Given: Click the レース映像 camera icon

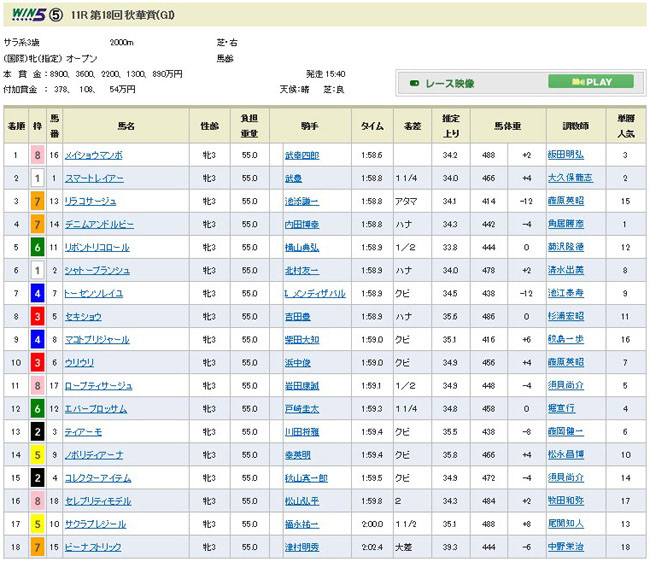Looking at the screenshot, I should pyautogui.click(x=413, y=83).
